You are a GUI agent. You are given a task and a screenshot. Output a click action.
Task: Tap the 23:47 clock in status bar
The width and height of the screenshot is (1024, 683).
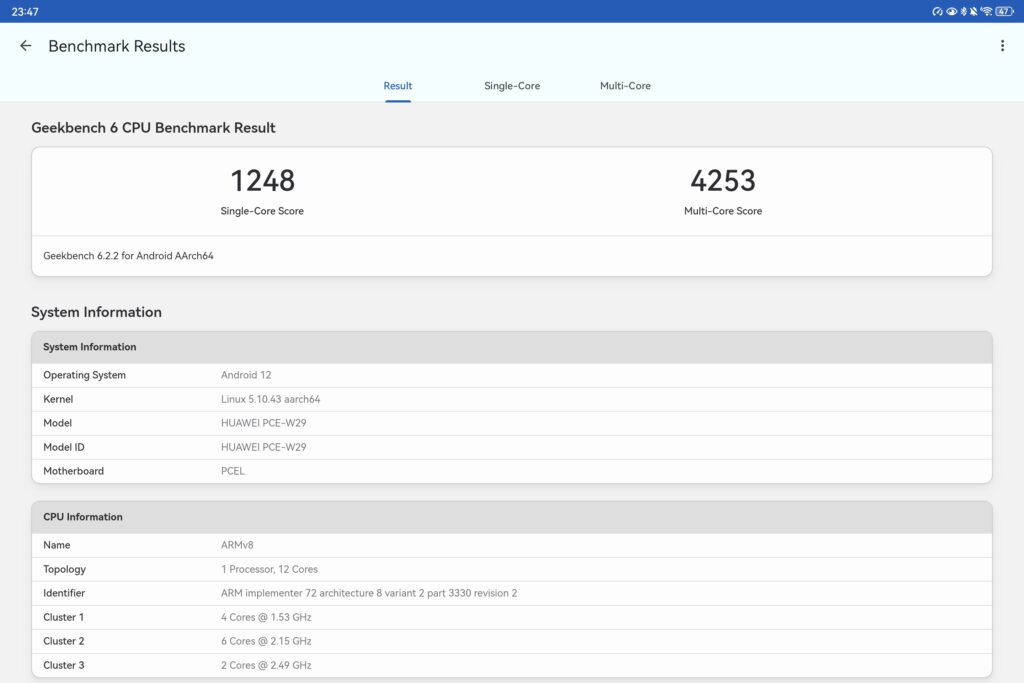(x=25, y=11)
